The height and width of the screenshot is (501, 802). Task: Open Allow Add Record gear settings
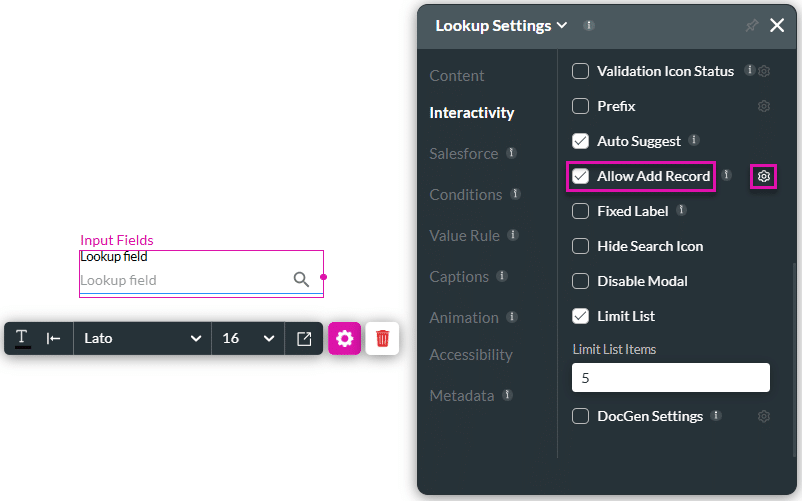pyautogui.click(x=764, y=176)
